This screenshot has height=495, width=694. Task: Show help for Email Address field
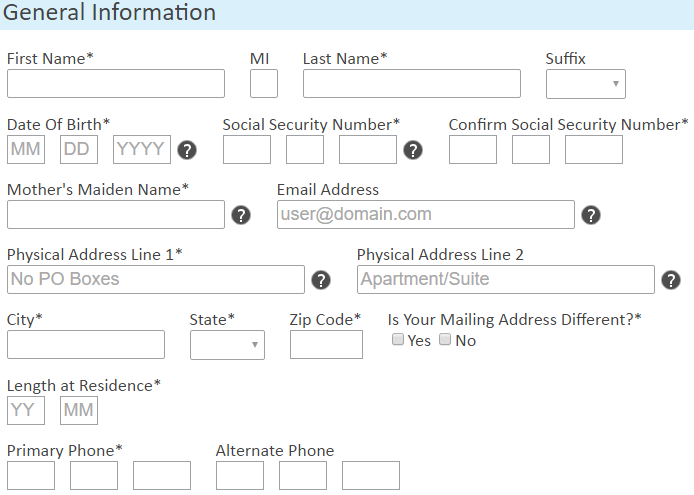[591, 215]
